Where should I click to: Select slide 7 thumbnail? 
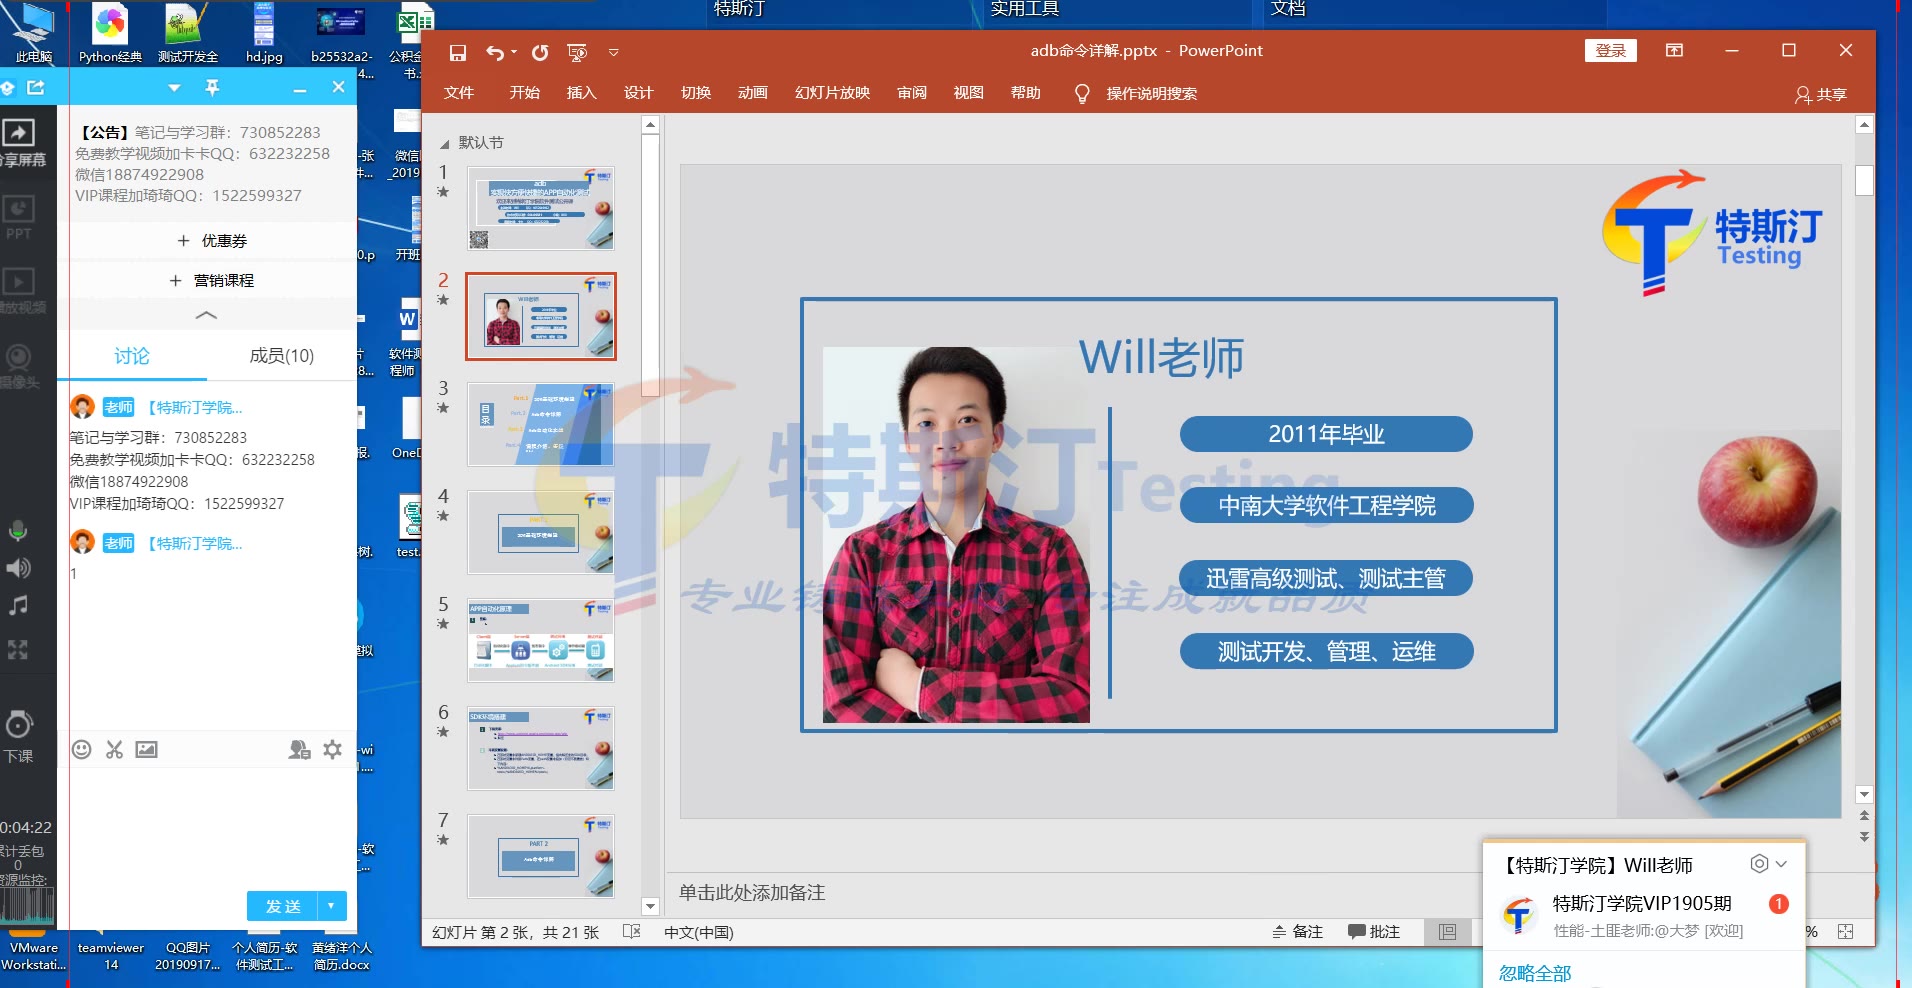coord(541,856)
